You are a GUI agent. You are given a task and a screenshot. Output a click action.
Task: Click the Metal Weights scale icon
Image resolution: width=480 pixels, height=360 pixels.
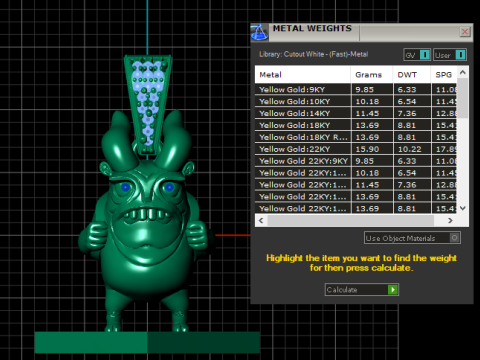(259, 32)
